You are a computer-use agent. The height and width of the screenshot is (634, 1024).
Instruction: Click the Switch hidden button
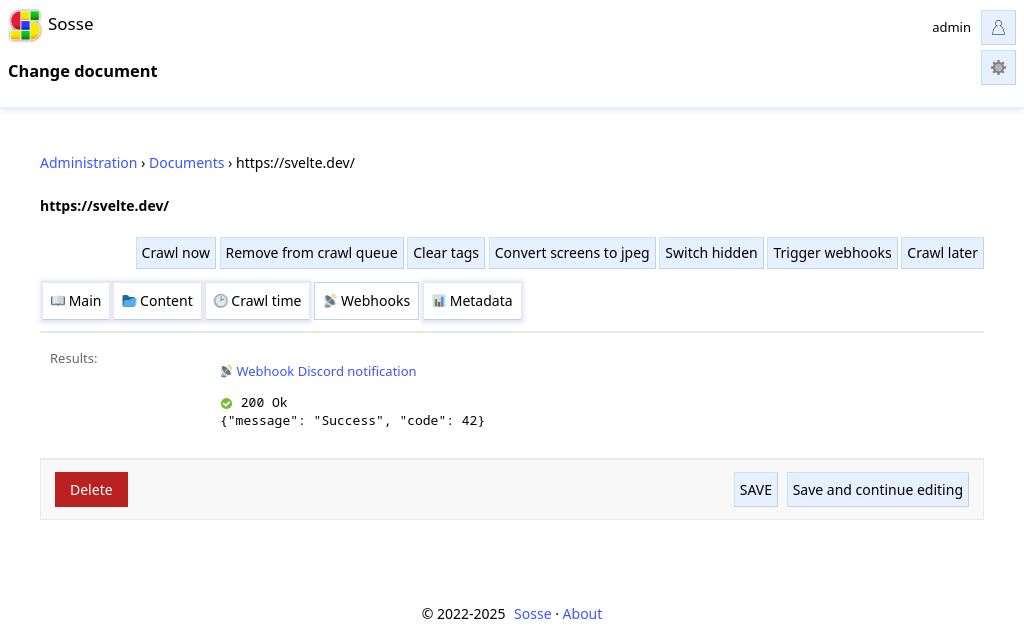tap(711, 253)
